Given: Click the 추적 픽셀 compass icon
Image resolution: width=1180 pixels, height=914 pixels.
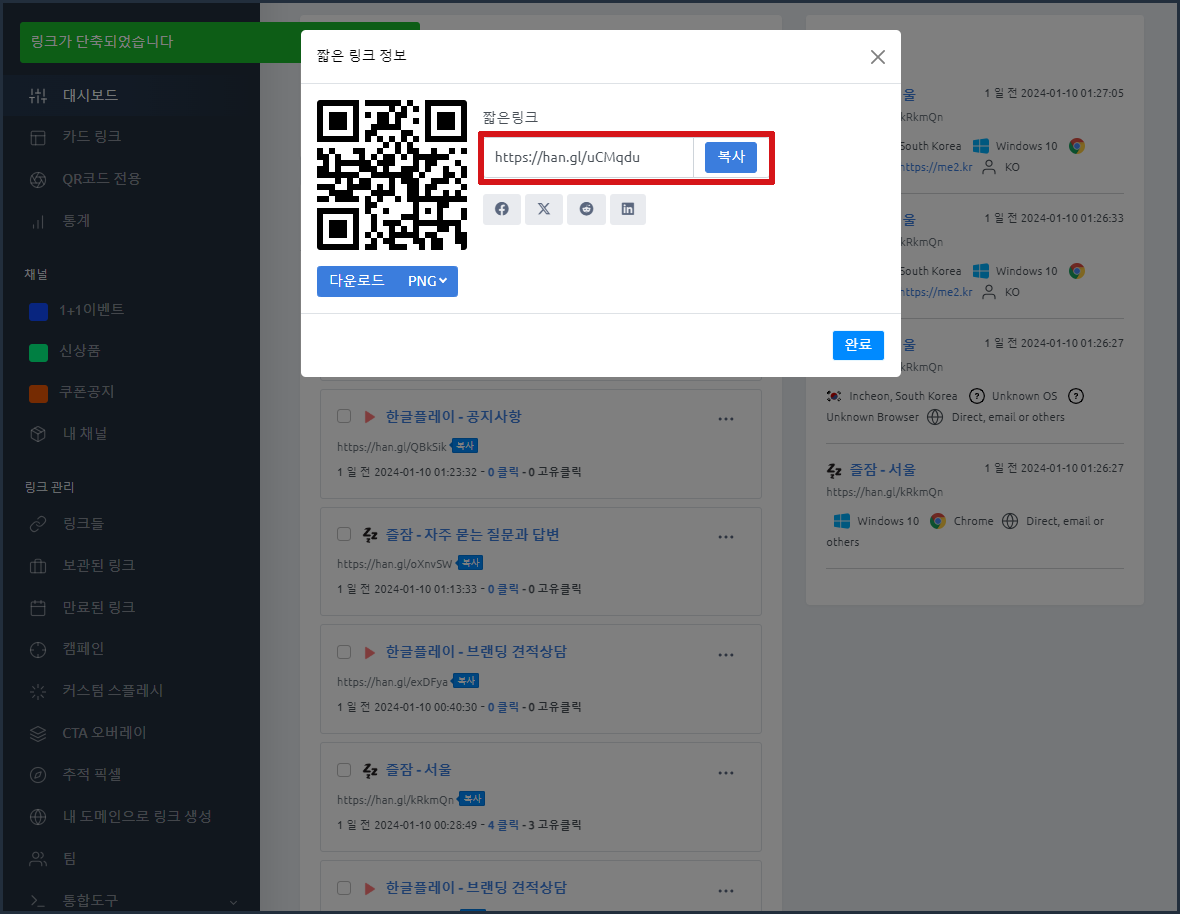Looking at the screenshot, I should 38,775.
